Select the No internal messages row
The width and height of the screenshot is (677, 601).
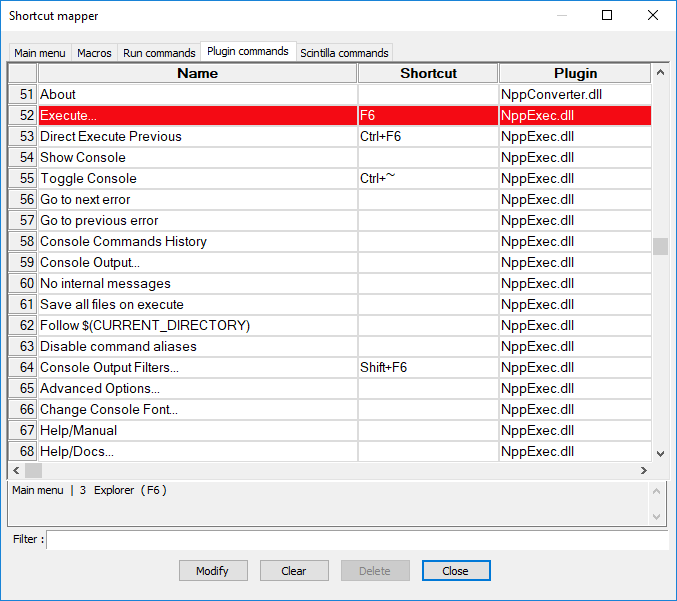point(329,283)
